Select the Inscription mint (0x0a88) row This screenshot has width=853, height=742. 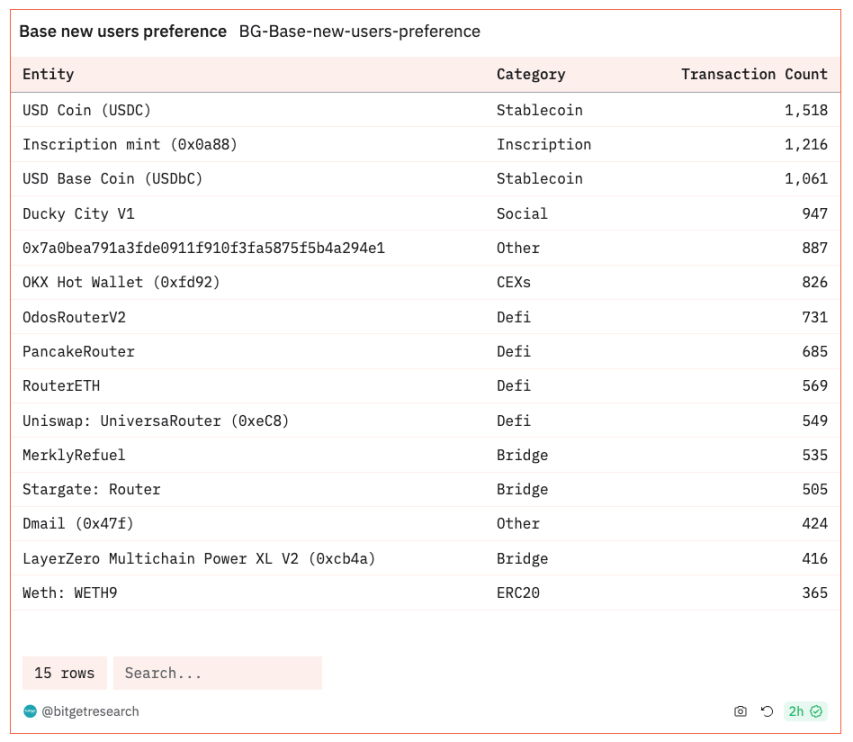pyautogui.click(x=425, y=144)
